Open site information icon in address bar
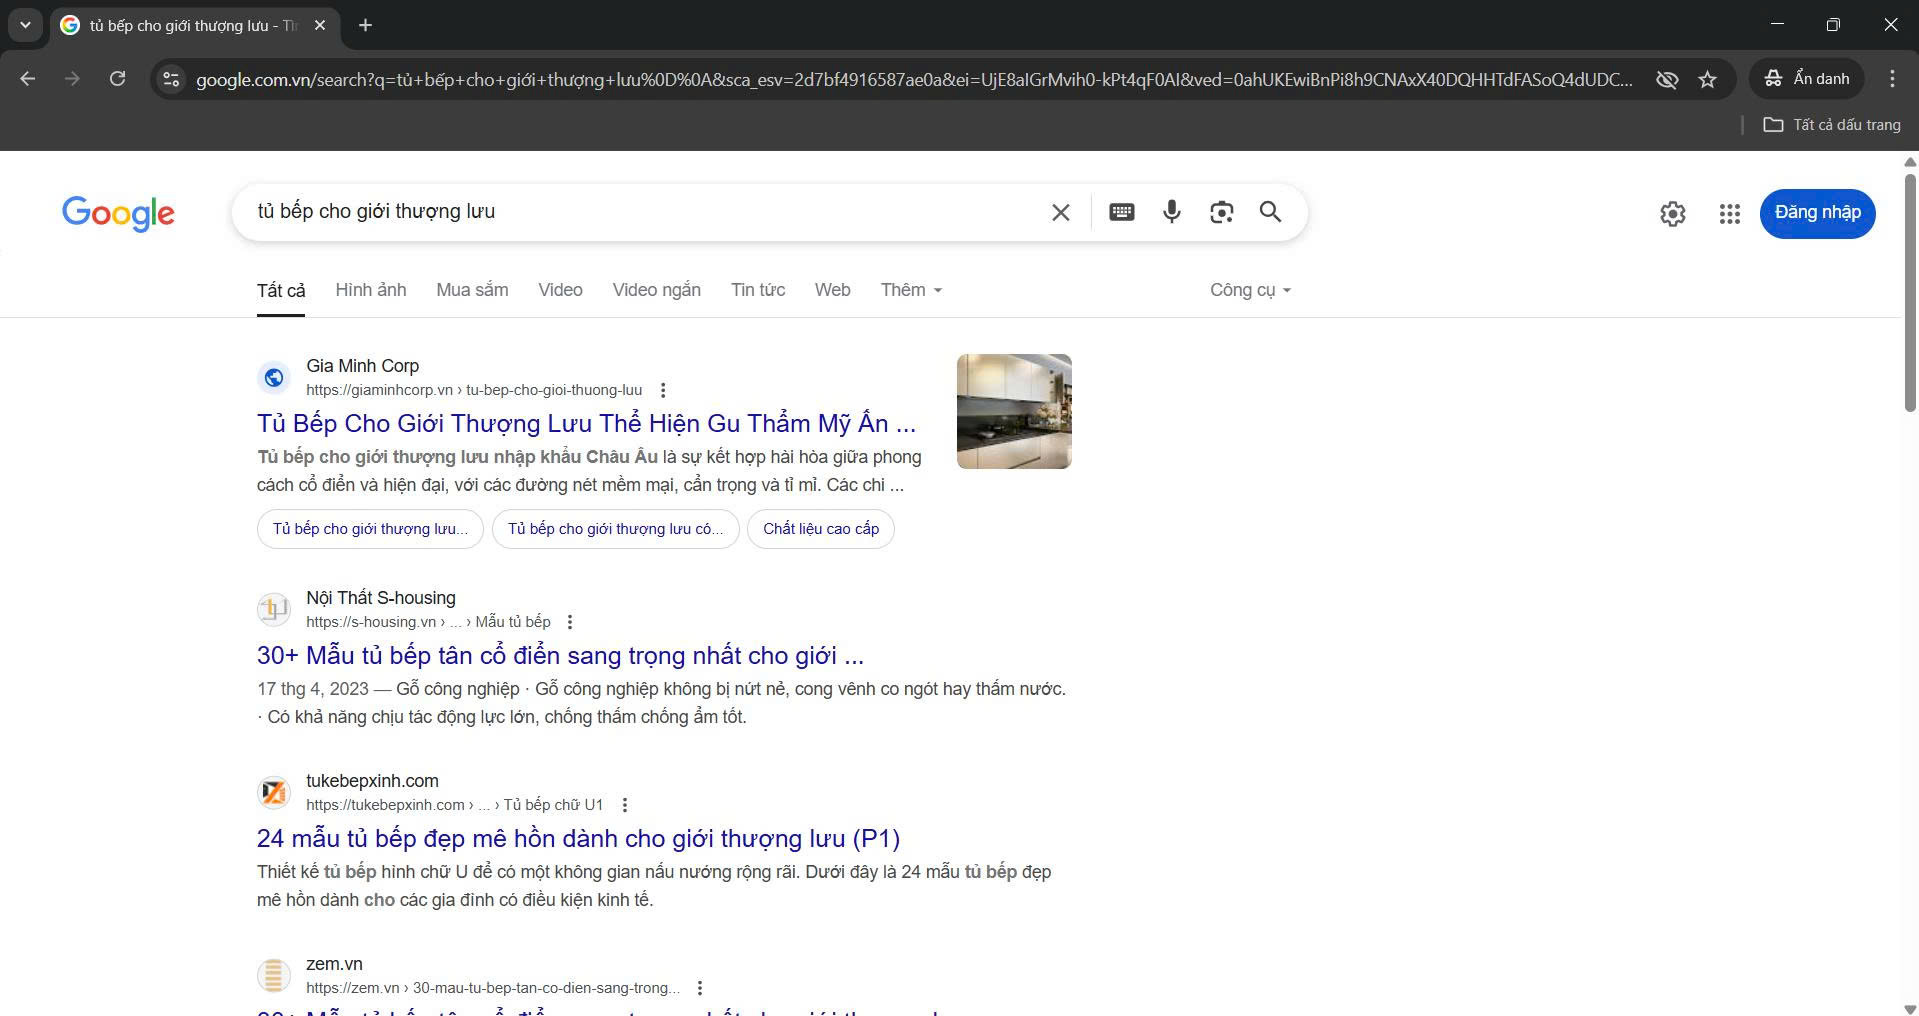The height and width of the screenshot is (1016, 1919). (x=171, y=79)
